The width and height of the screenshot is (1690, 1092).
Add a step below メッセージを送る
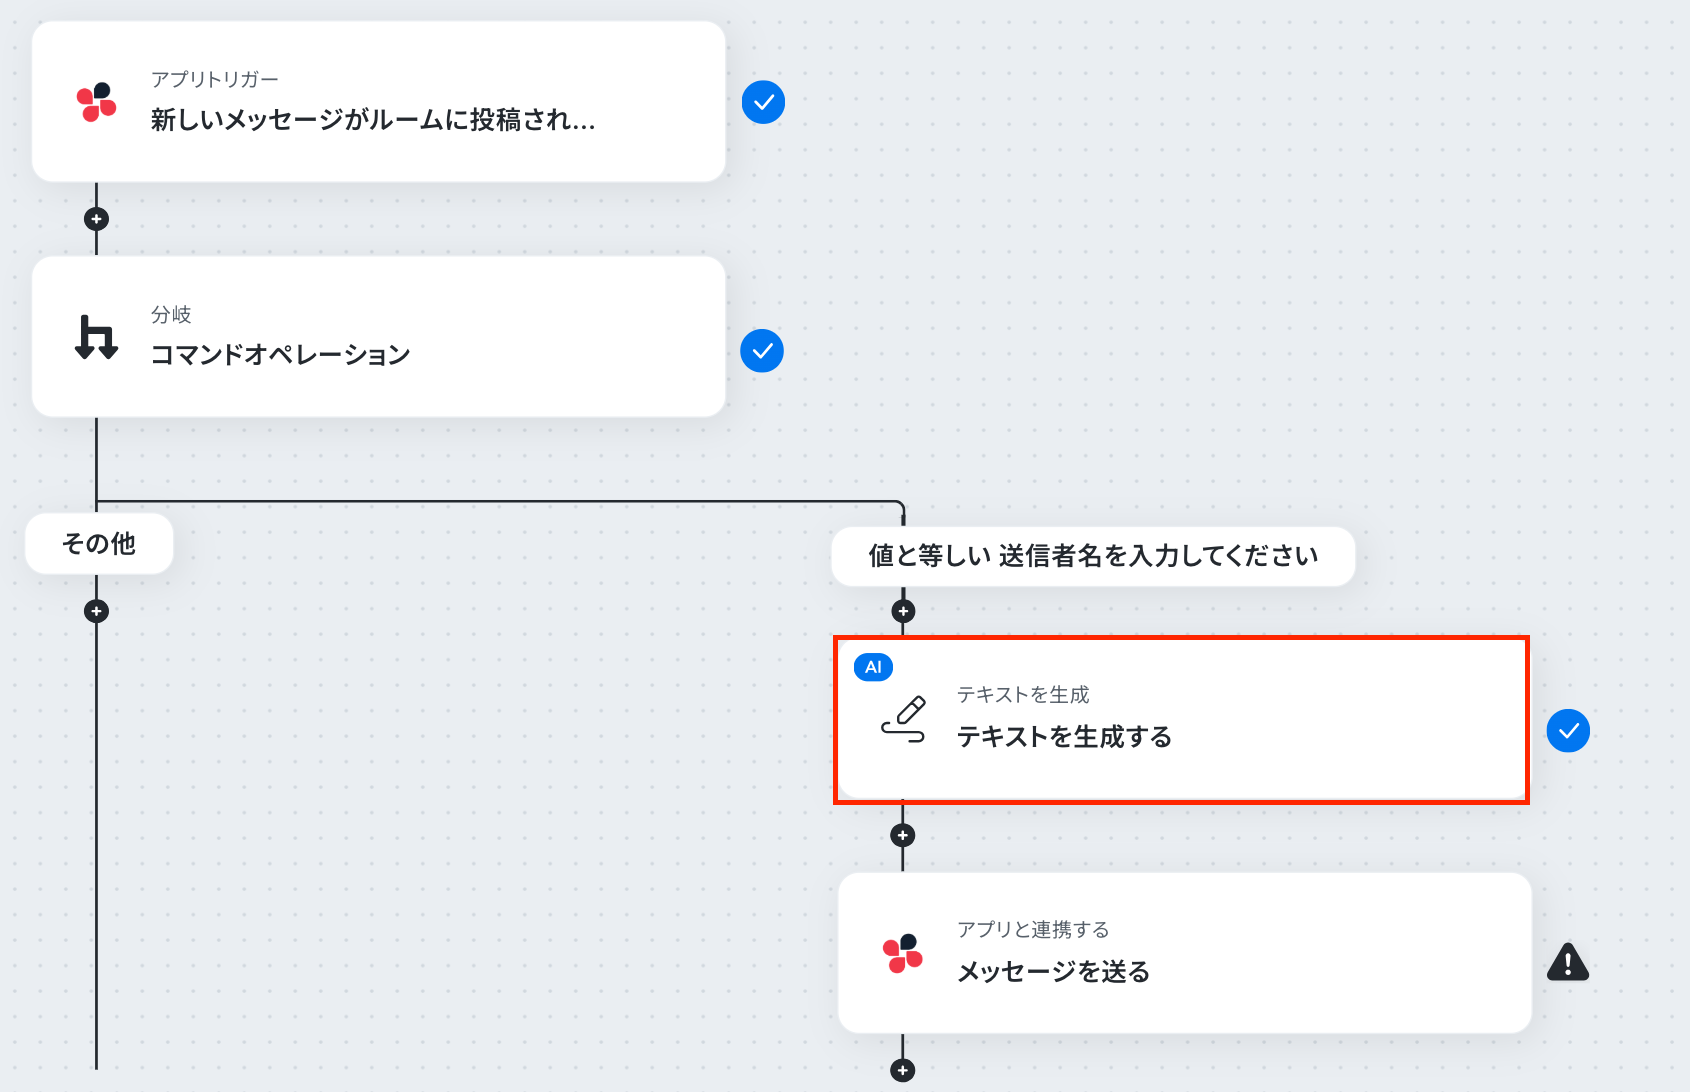[903, 1070]
